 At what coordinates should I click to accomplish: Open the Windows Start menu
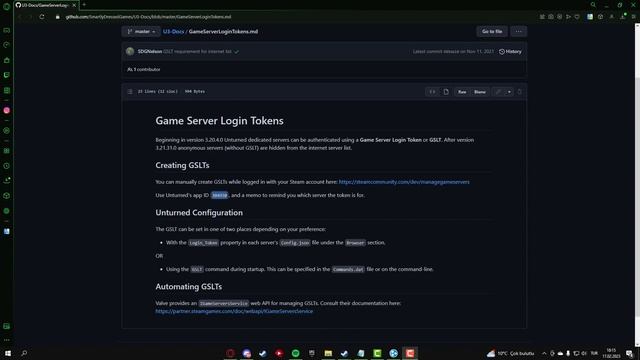tap(8, 353)
